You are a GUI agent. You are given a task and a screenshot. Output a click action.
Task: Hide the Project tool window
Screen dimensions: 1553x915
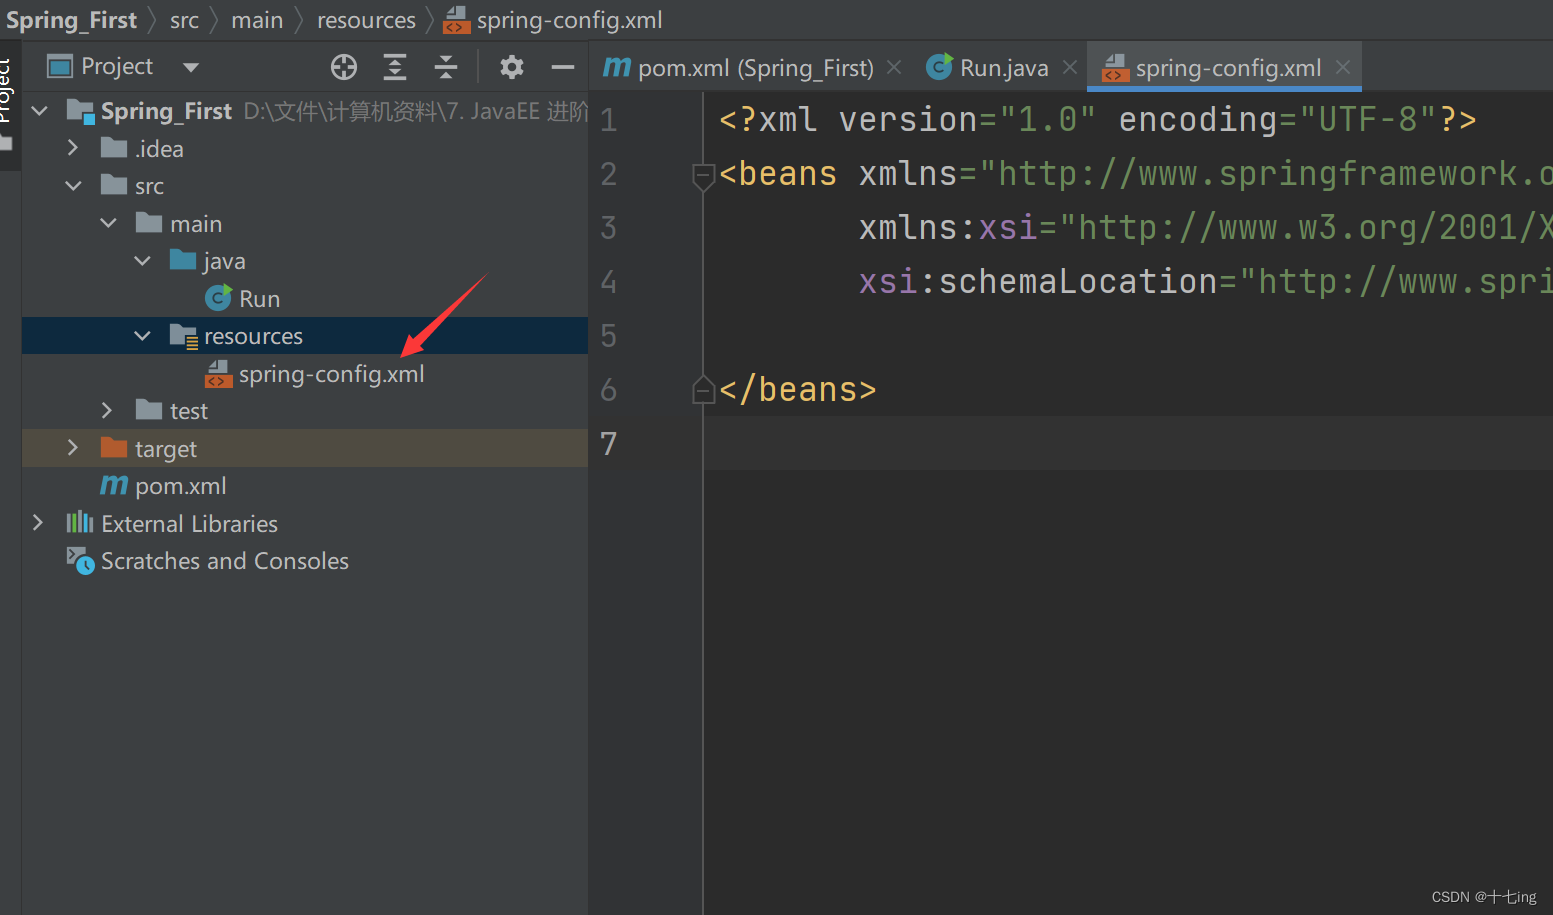(x=563, y=67)
